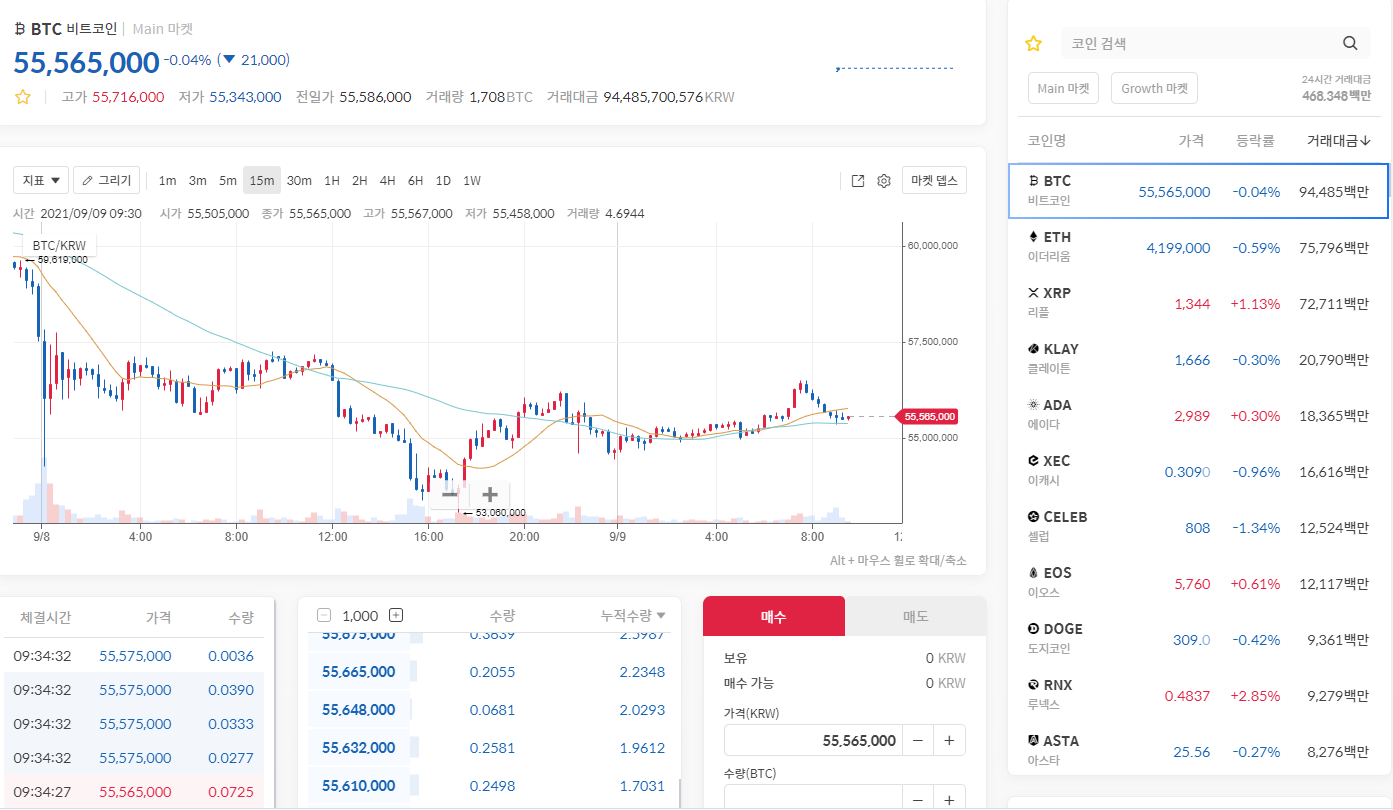Switch chart to 3m interval
This screenshot has height=810, width=1393.
click(x=198, y=181)
